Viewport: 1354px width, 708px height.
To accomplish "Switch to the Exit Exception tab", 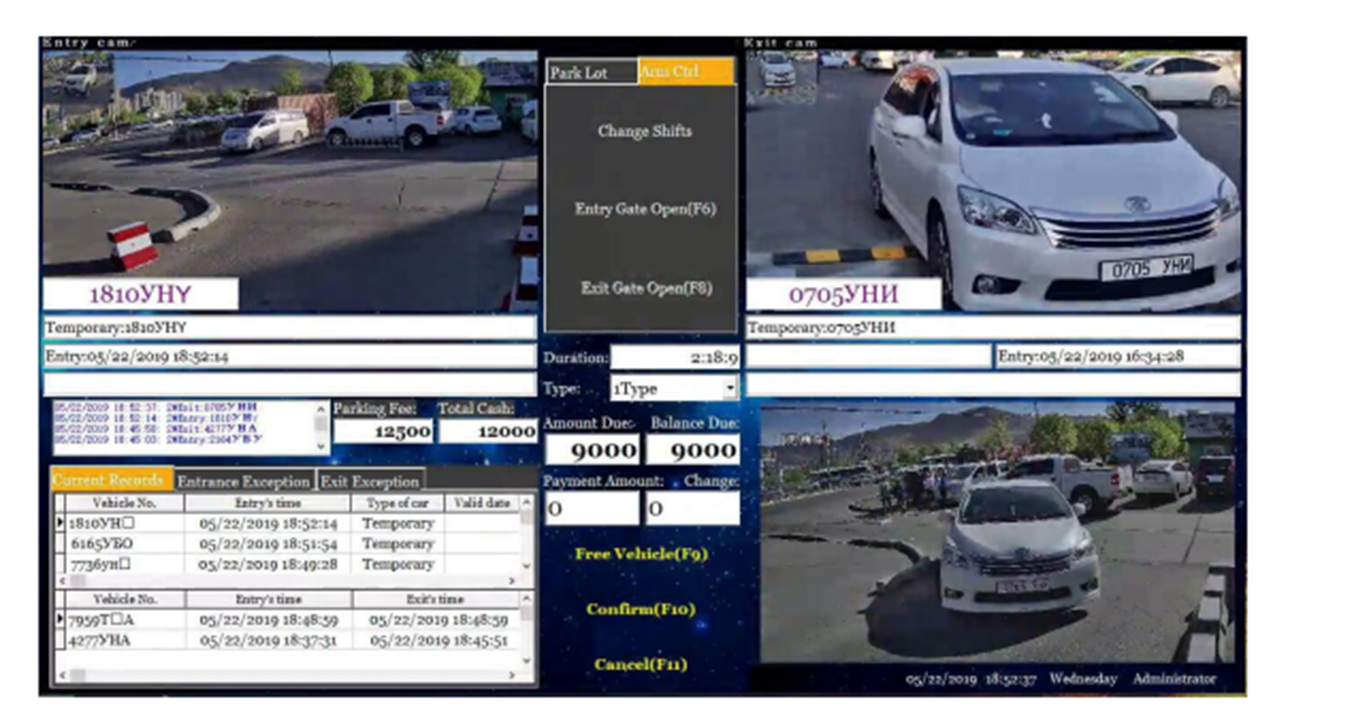I will tap(370, 481).
